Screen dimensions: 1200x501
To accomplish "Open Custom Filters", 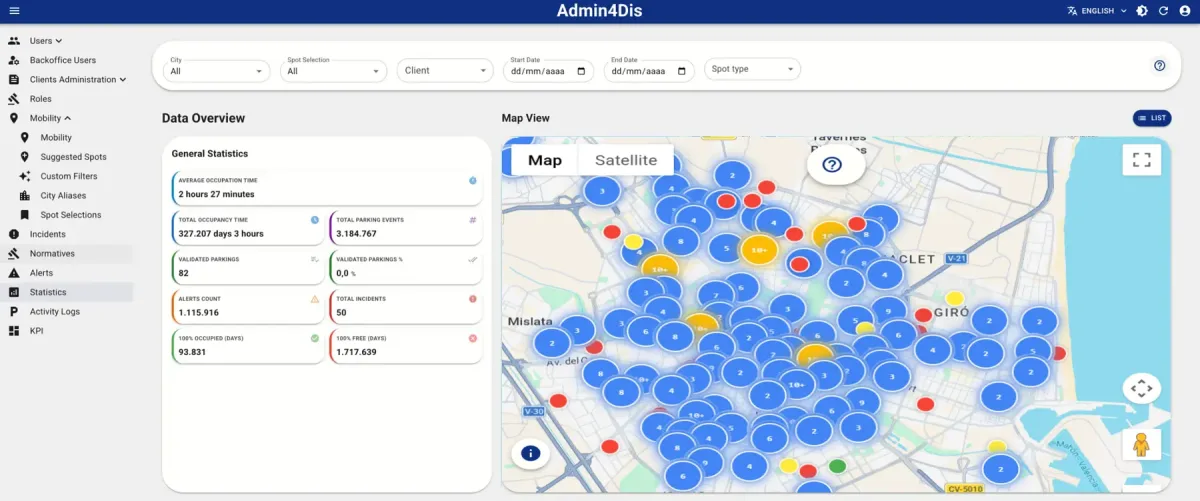I will 69,176.
